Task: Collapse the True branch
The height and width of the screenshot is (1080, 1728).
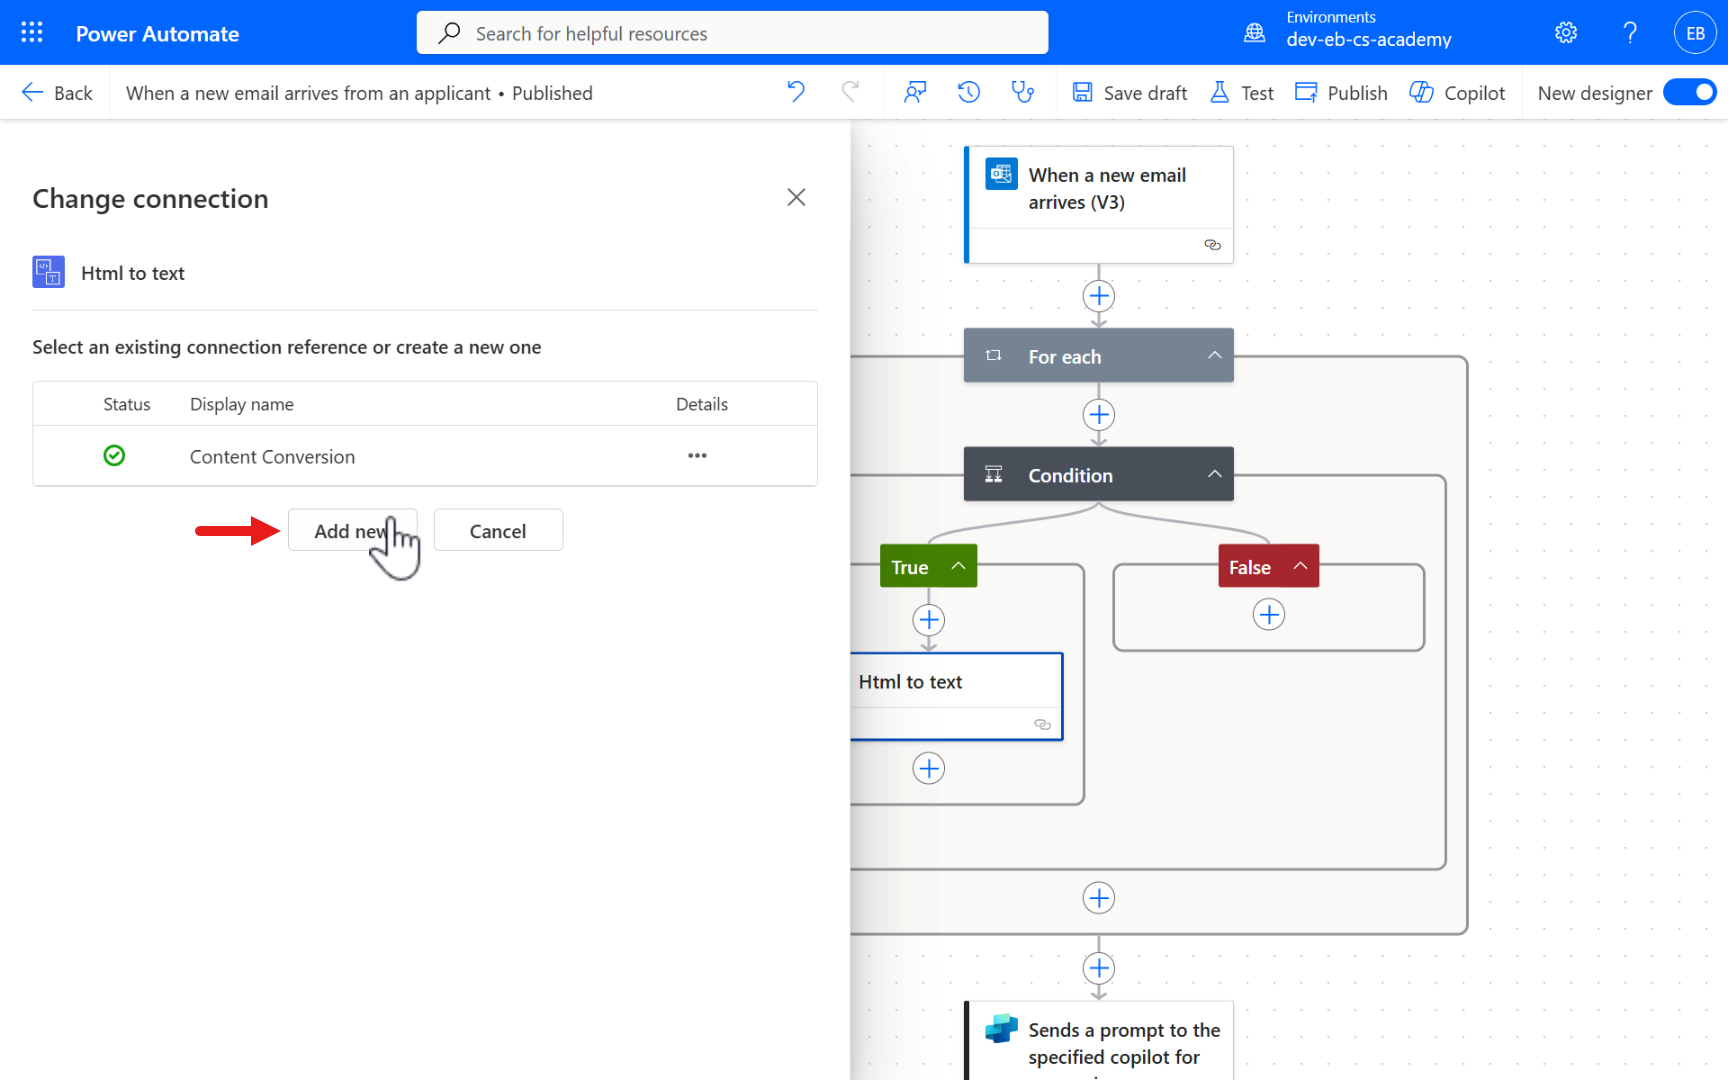Action: tap(958, 566)
